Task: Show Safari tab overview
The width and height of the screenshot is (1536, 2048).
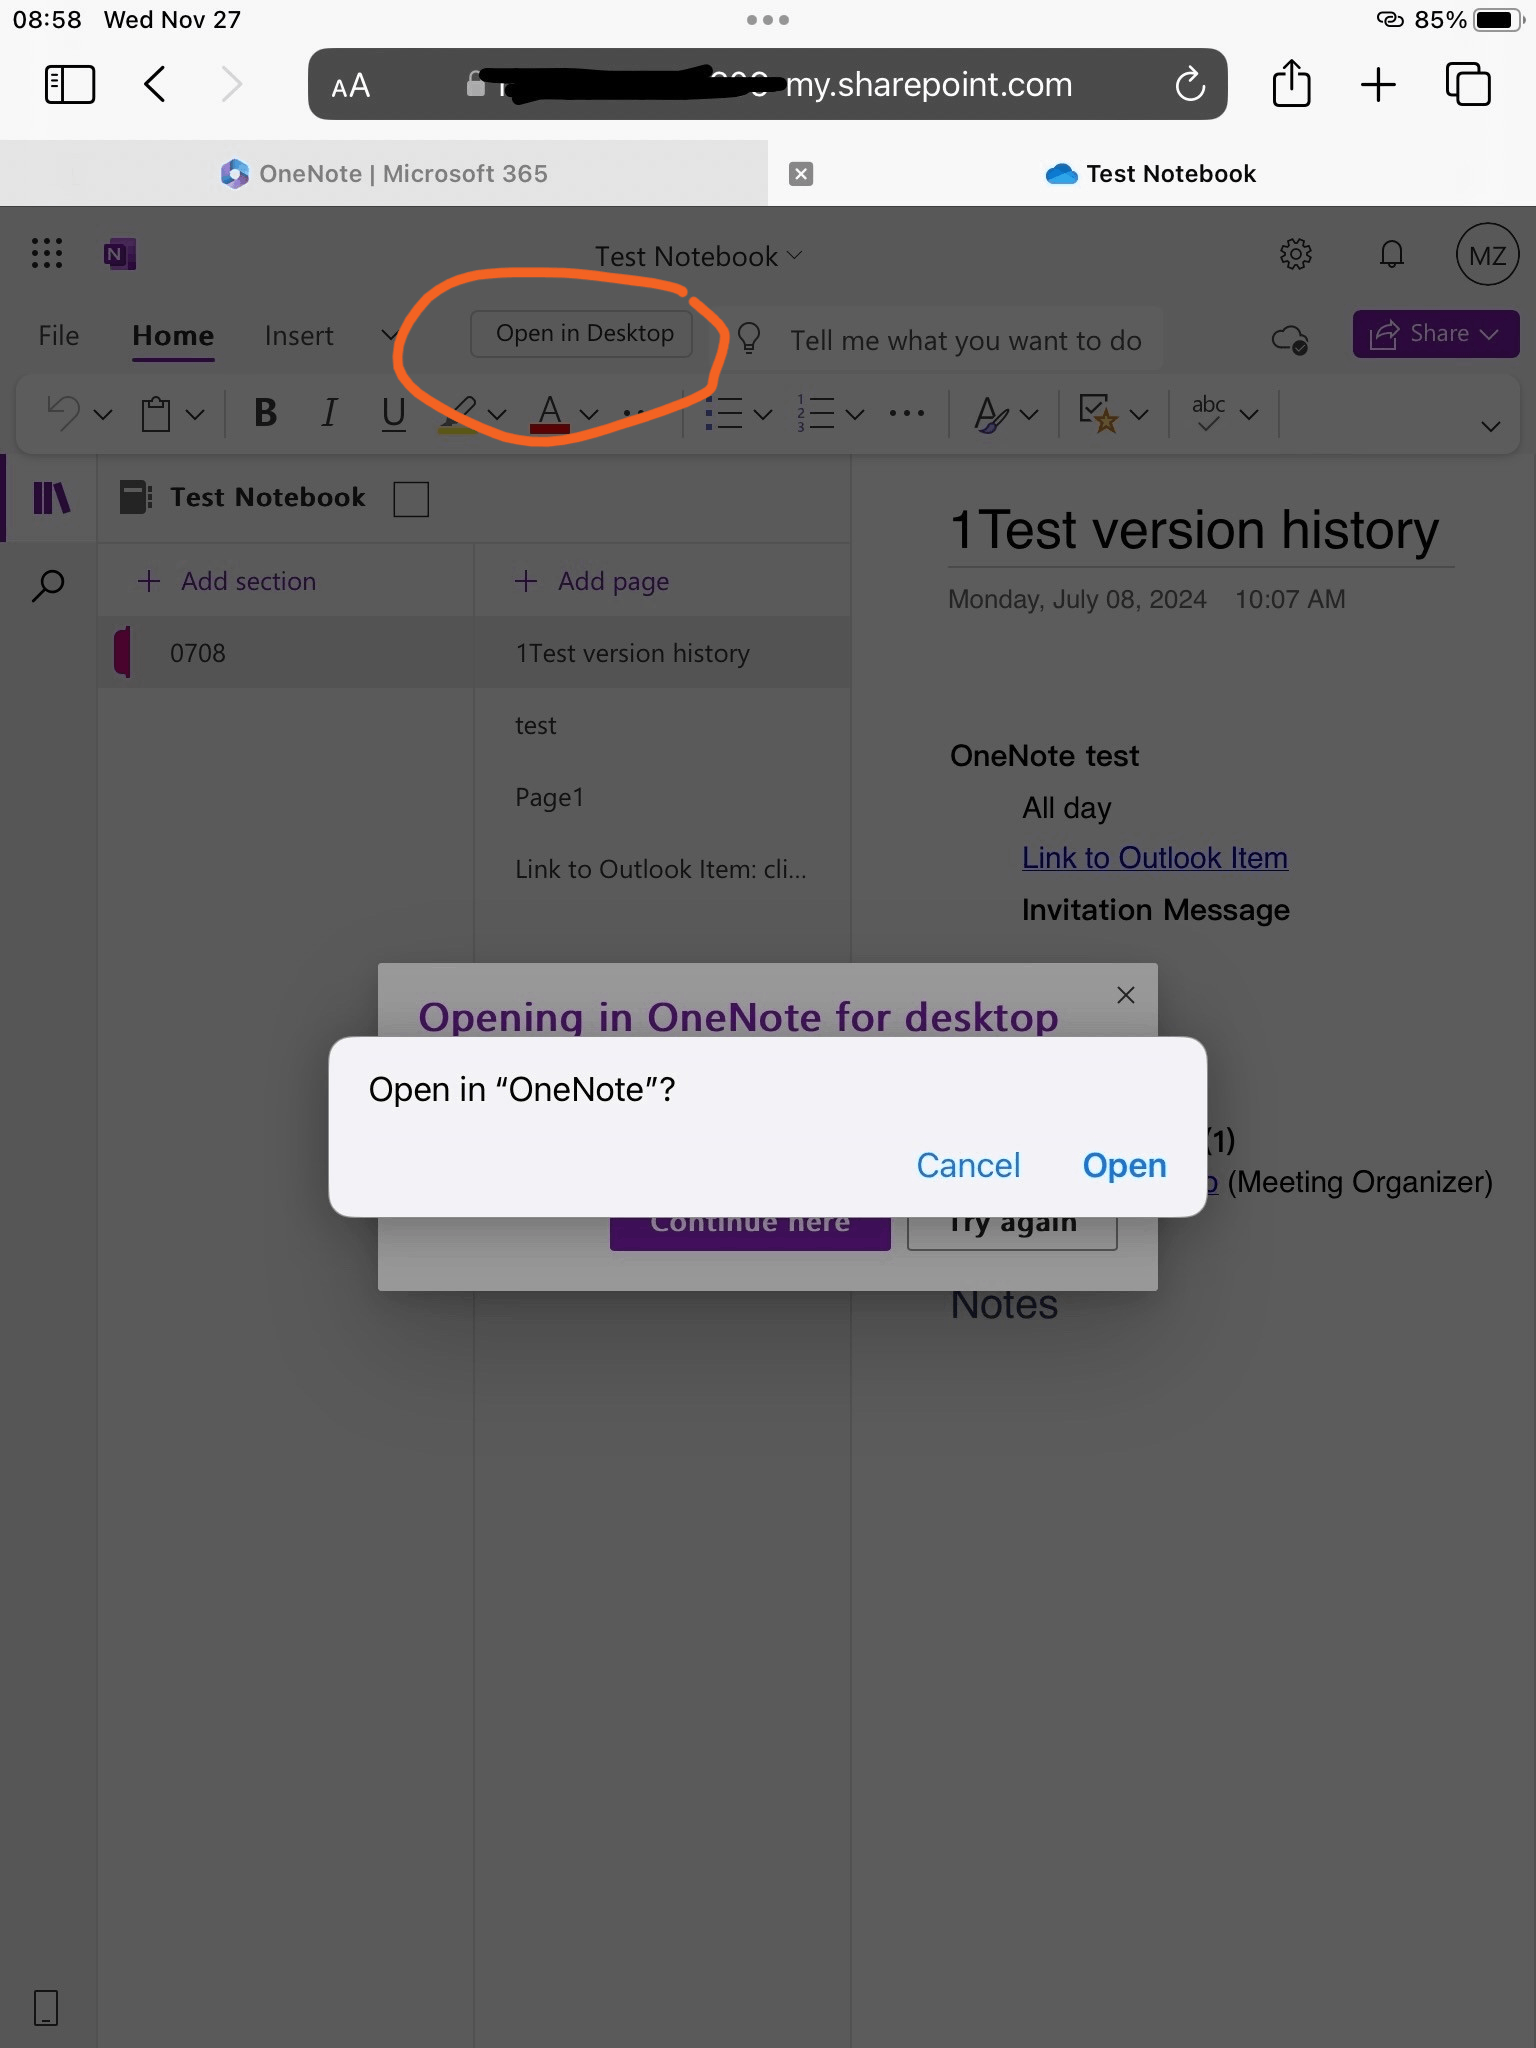Action: click(1468, 84)
